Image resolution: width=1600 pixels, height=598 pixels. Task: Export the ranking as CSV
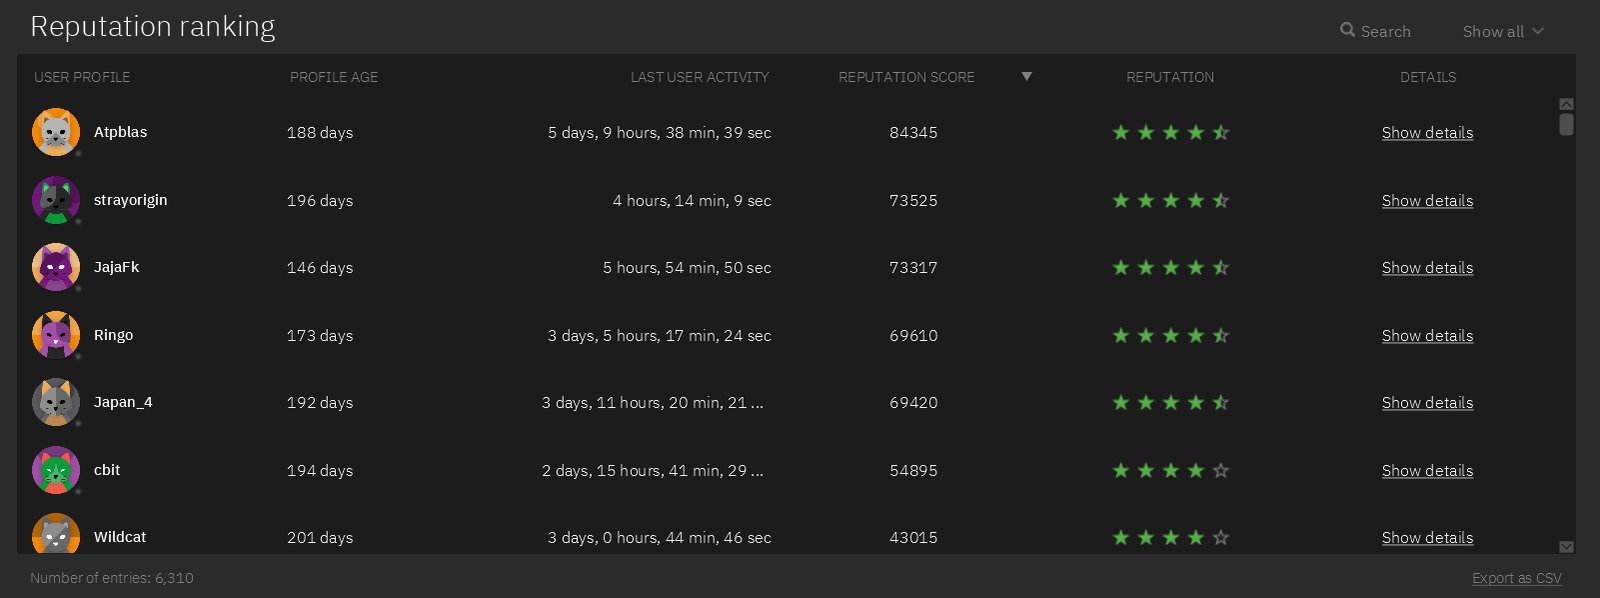click(x=1516, y=578)
